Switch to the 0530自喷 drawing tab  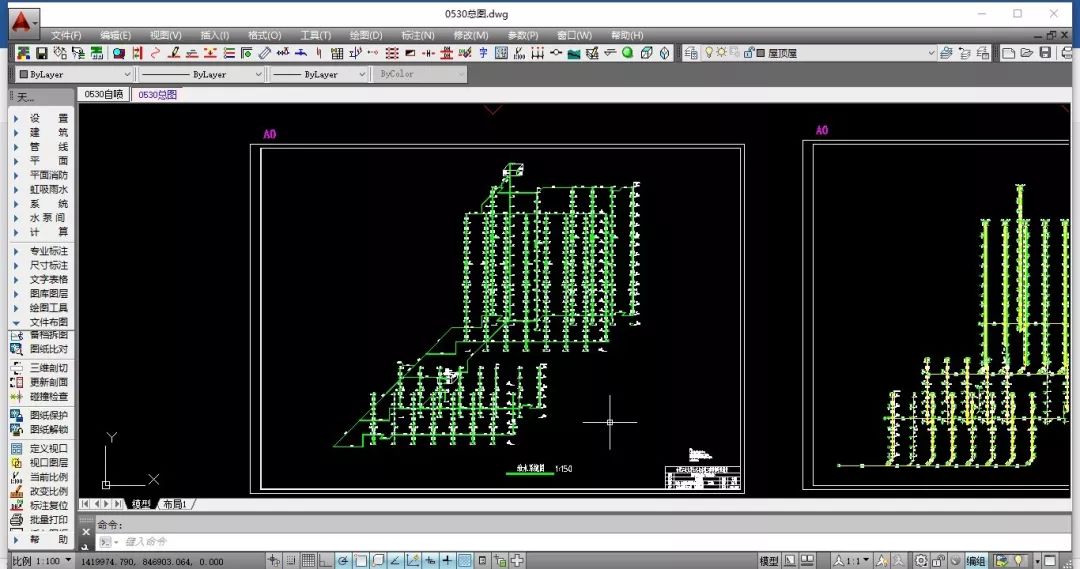click(x=103, y=94)
